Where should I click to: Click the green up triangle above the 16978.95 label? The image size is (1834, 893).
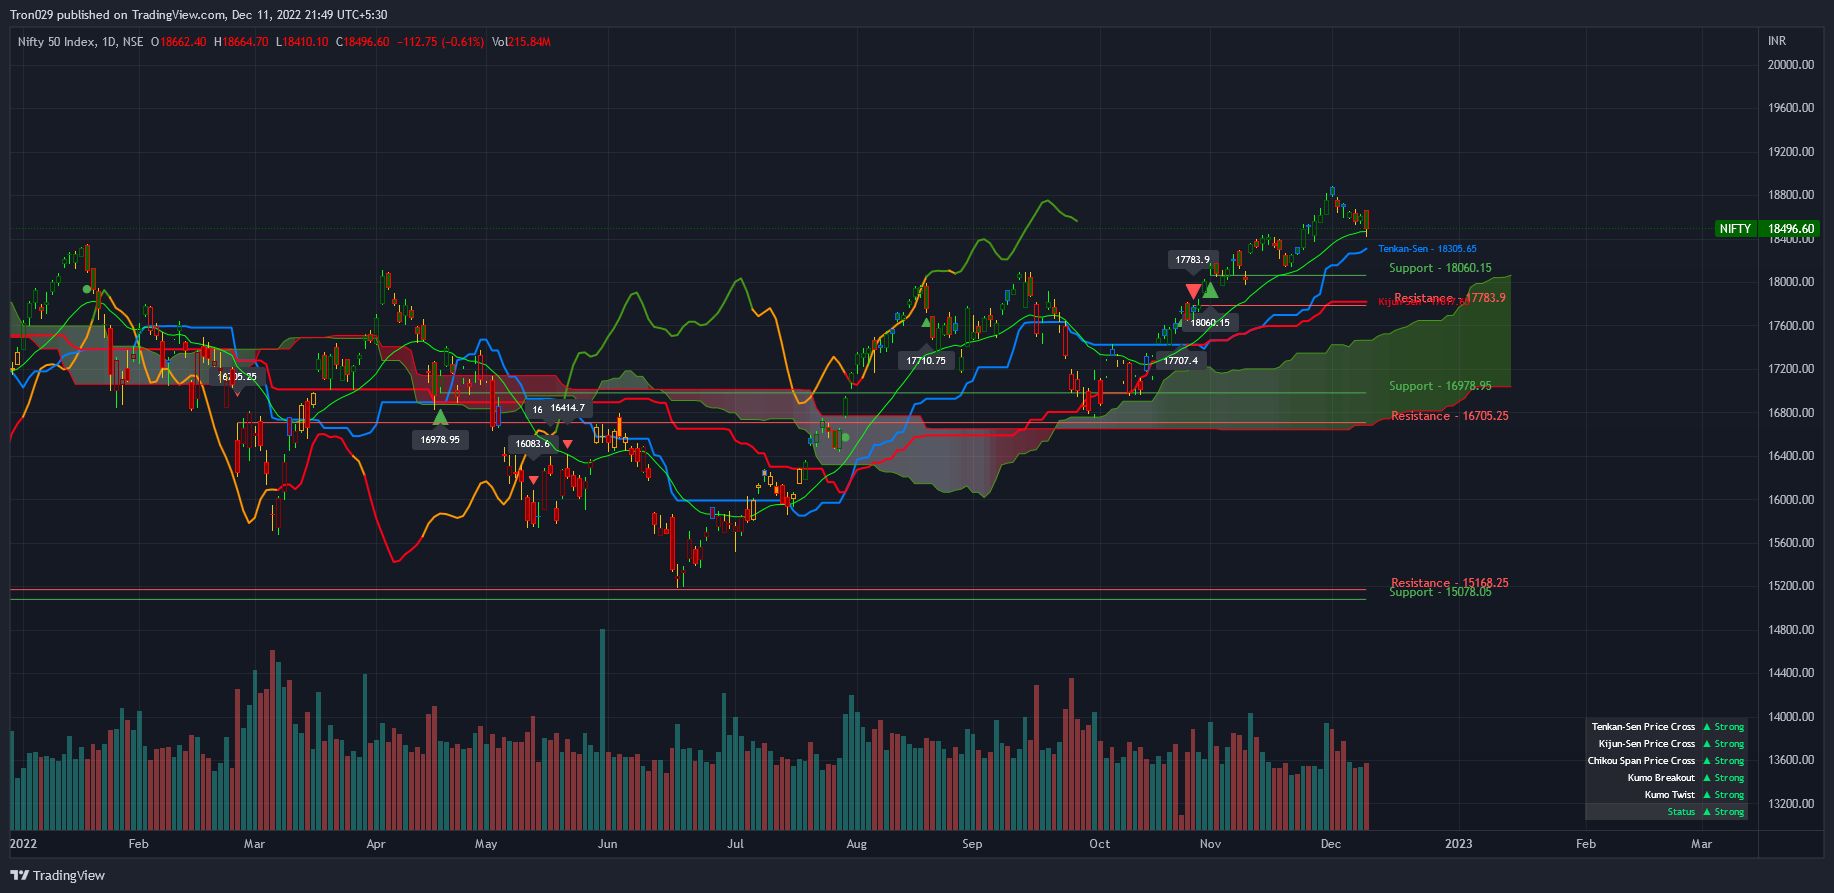coord(440,416)
